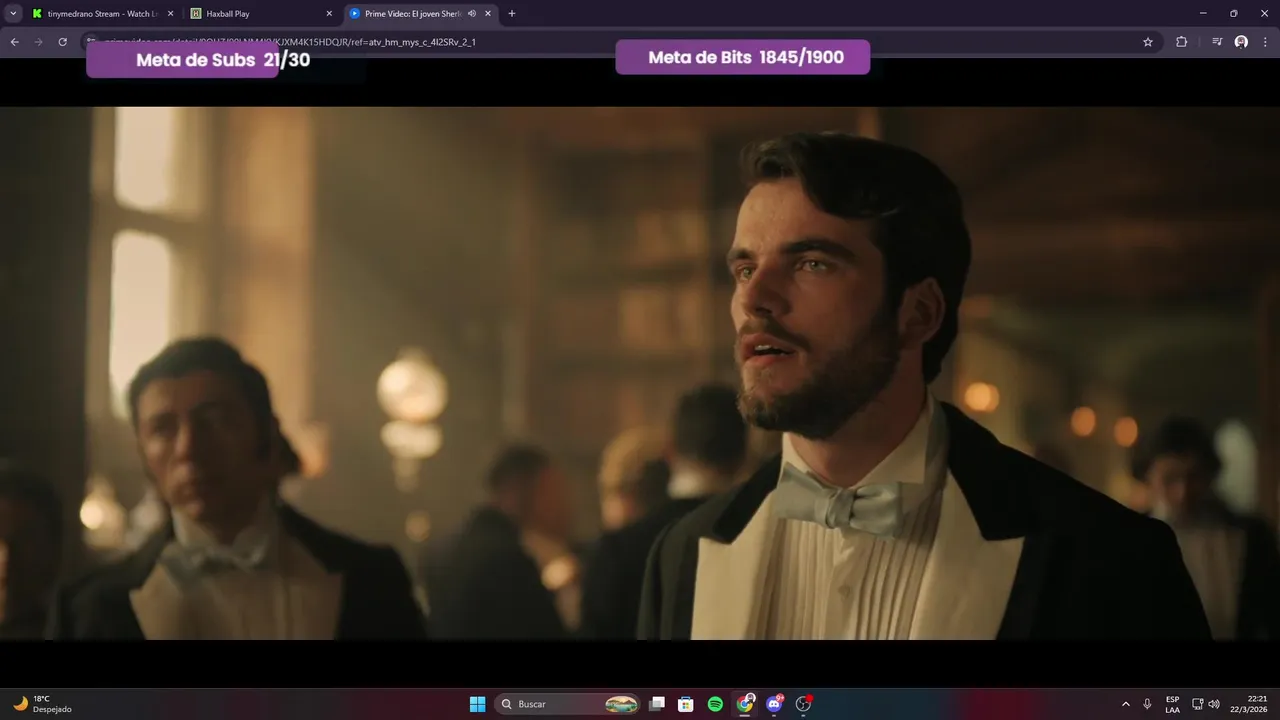Click the Meta de Bits 1845/1900 overlay
Viewport: 1280px width, 720px height.
click(x=743, y=57)
